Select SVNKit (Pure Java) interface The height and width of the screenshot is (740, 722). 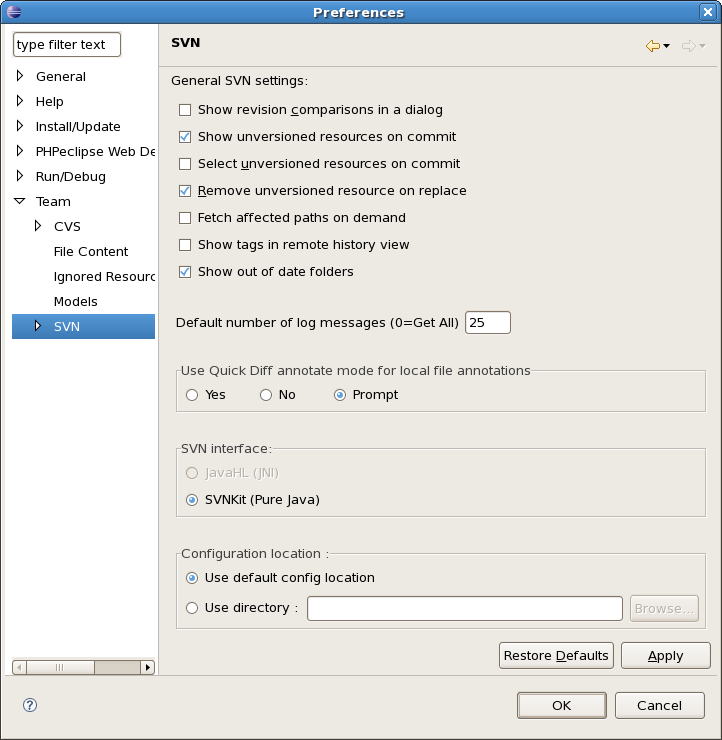coord(192,500)
